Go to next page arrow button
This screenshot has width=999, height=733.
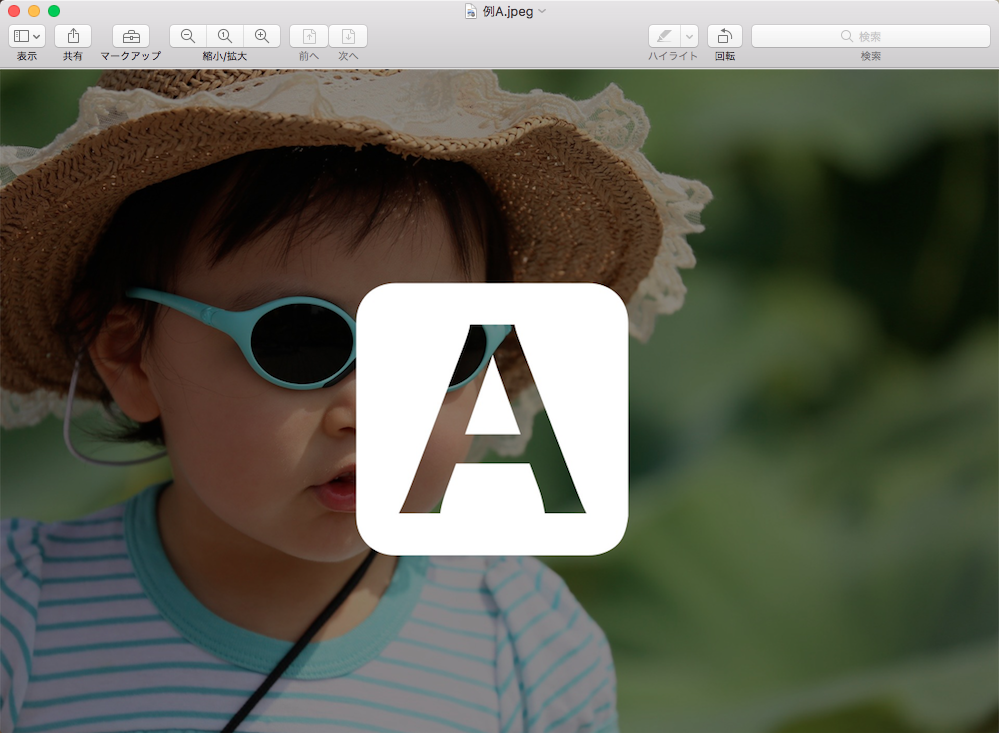coord(348,36)
